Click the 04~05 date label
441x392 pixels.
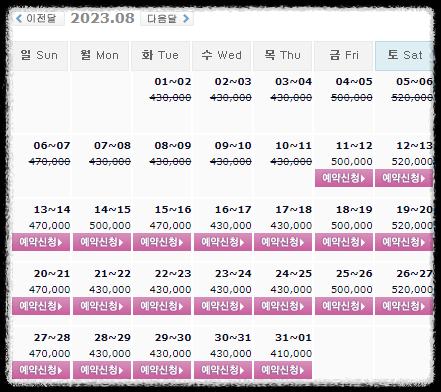tap(354, 82)
